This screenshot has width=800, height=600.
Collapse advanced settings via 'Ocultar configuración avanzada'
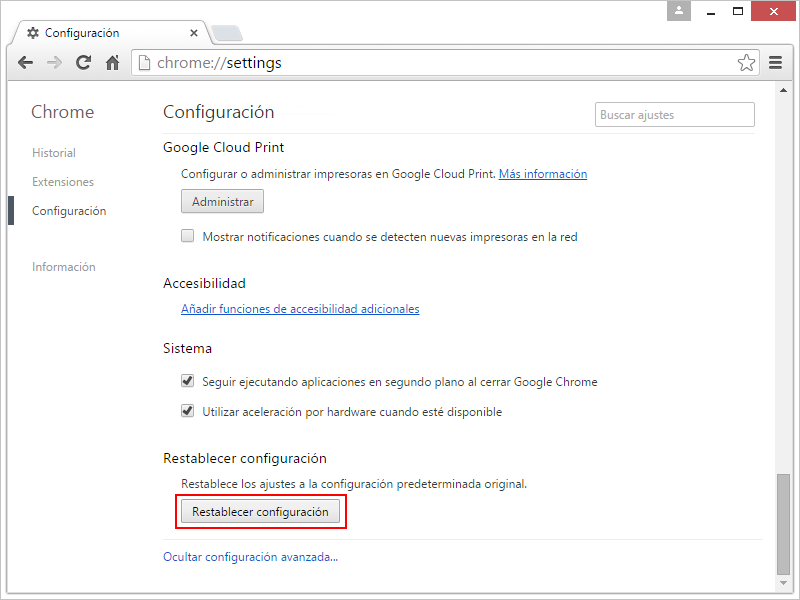click(x=250, y=556)
